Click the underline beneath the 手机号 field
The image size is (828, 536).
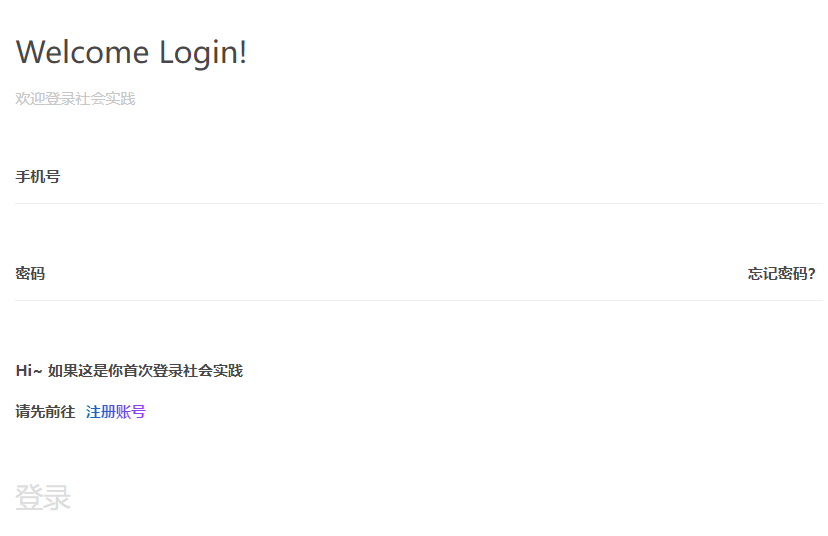(418, 203)
